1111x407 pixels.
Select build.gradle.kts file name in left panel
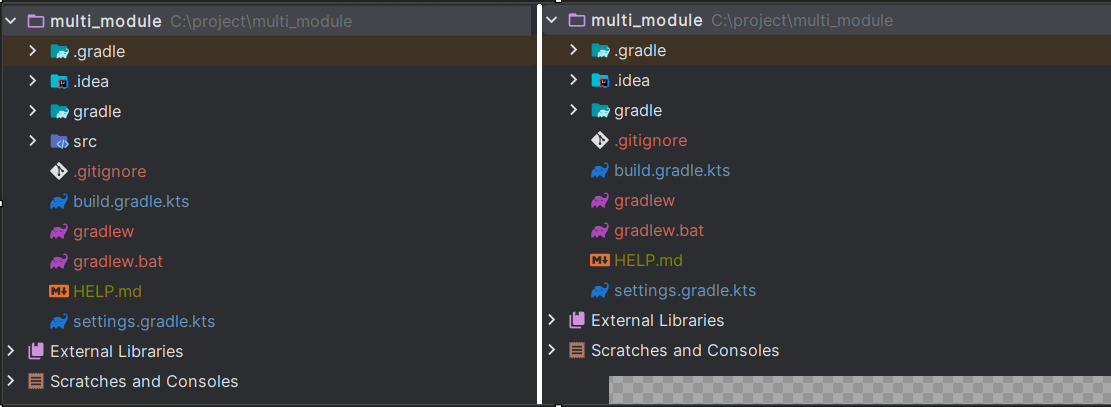click(x=131, y=202)
